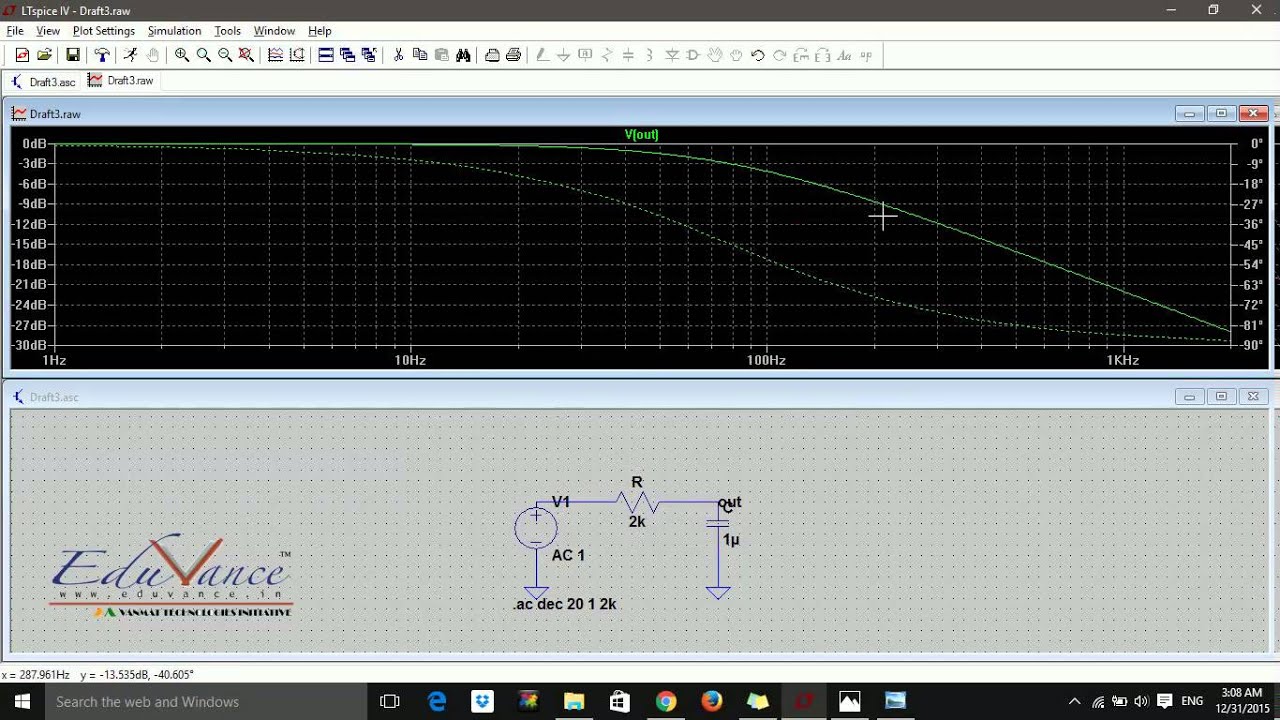Maximize the Draft3.raw plot window
1280x720 pixels.
1221,114
